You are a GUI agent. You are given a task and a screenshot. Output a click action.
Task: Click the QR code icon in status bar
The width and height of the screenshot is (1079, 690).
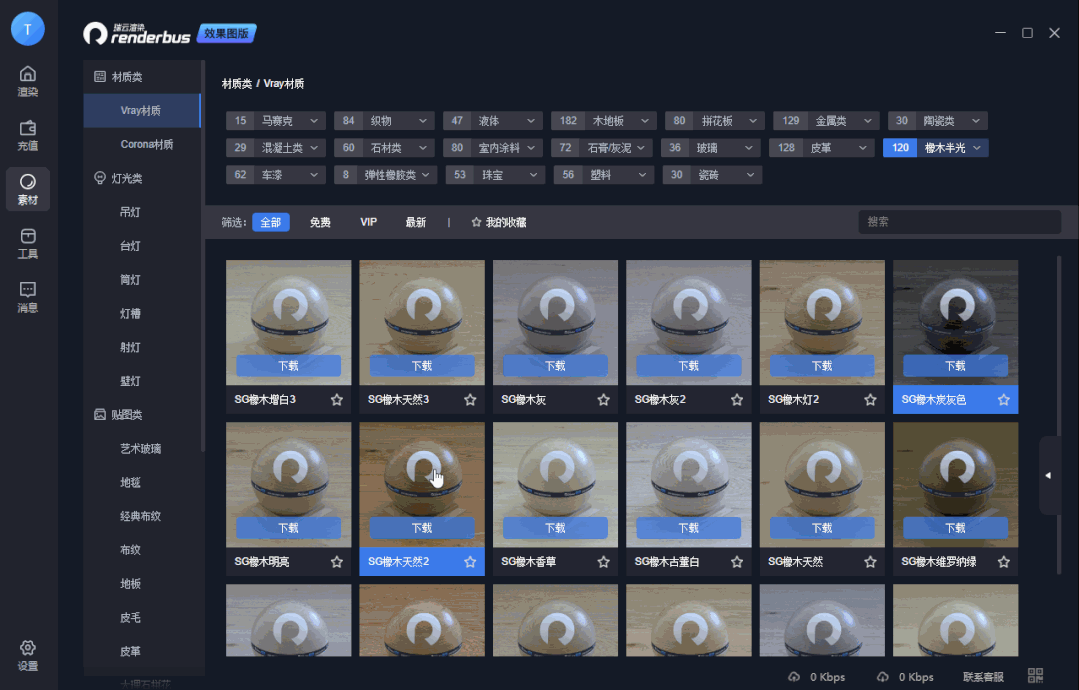point(1035,677)
